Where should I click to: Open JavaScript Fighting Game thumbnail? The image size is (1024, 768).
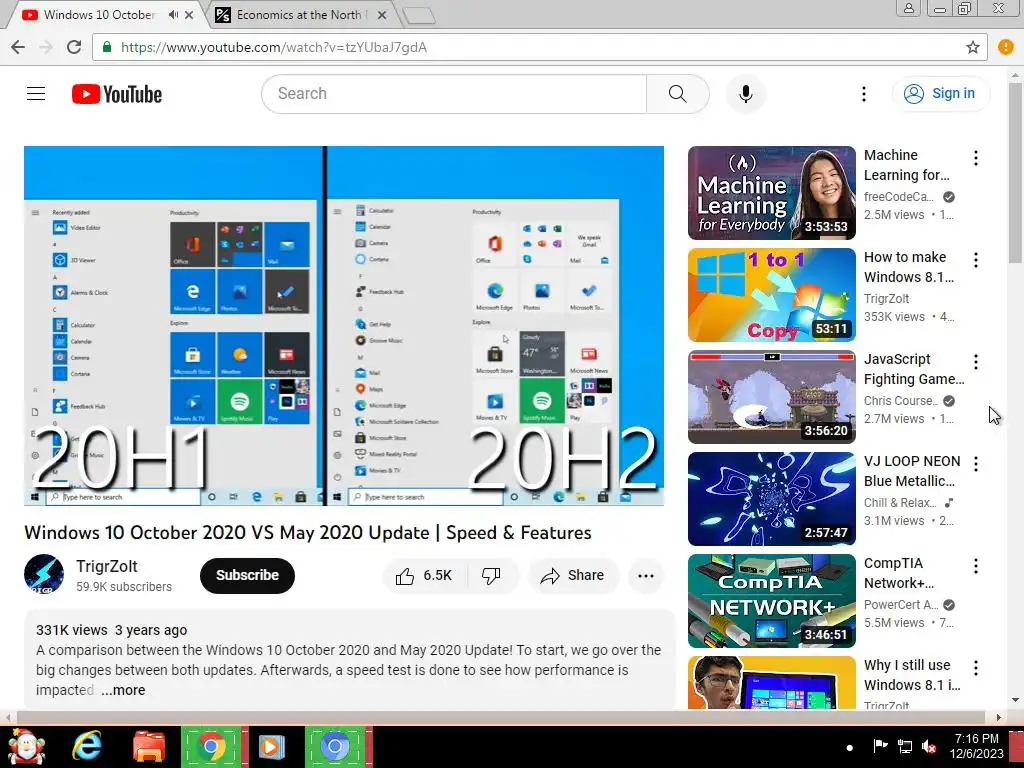(x=771, y=396)
